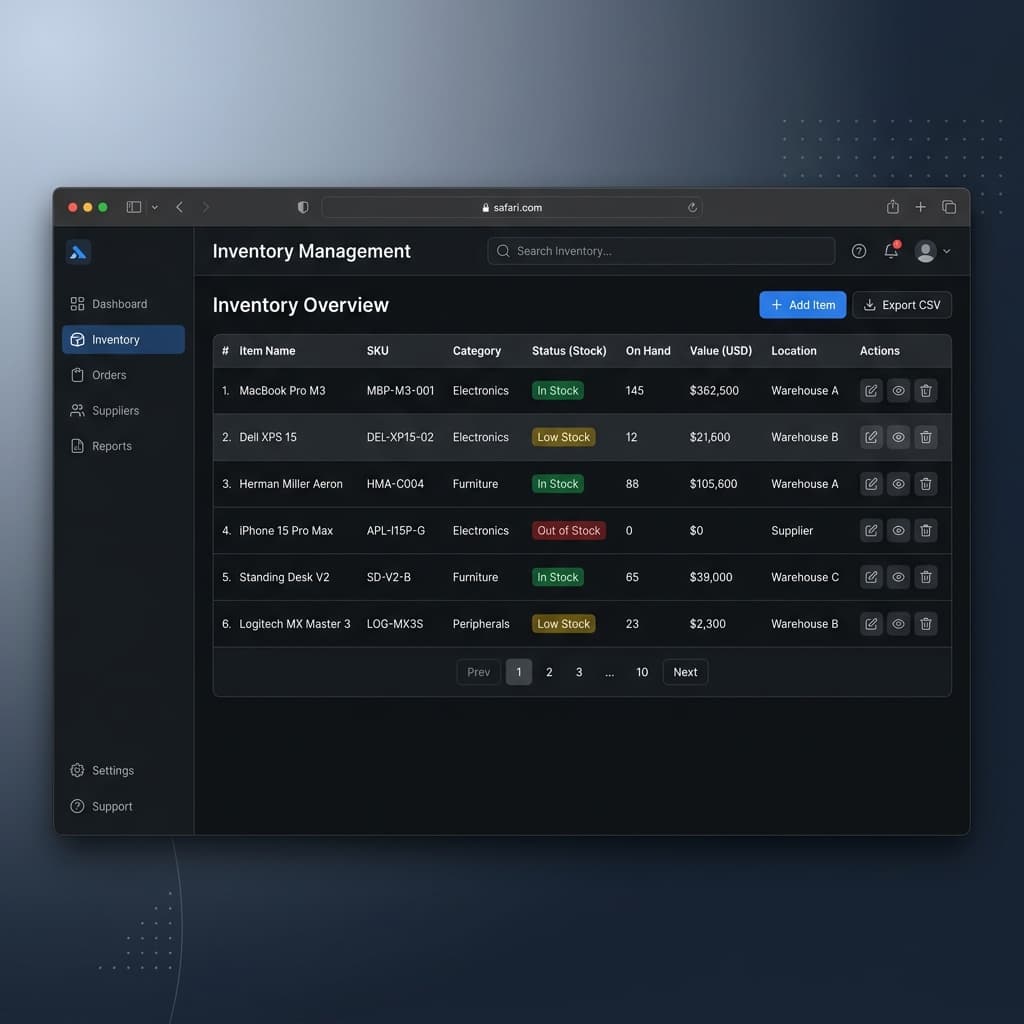1024x1024 pixels.
Task: Show the Safari tab overview
Action: [949, 207]
